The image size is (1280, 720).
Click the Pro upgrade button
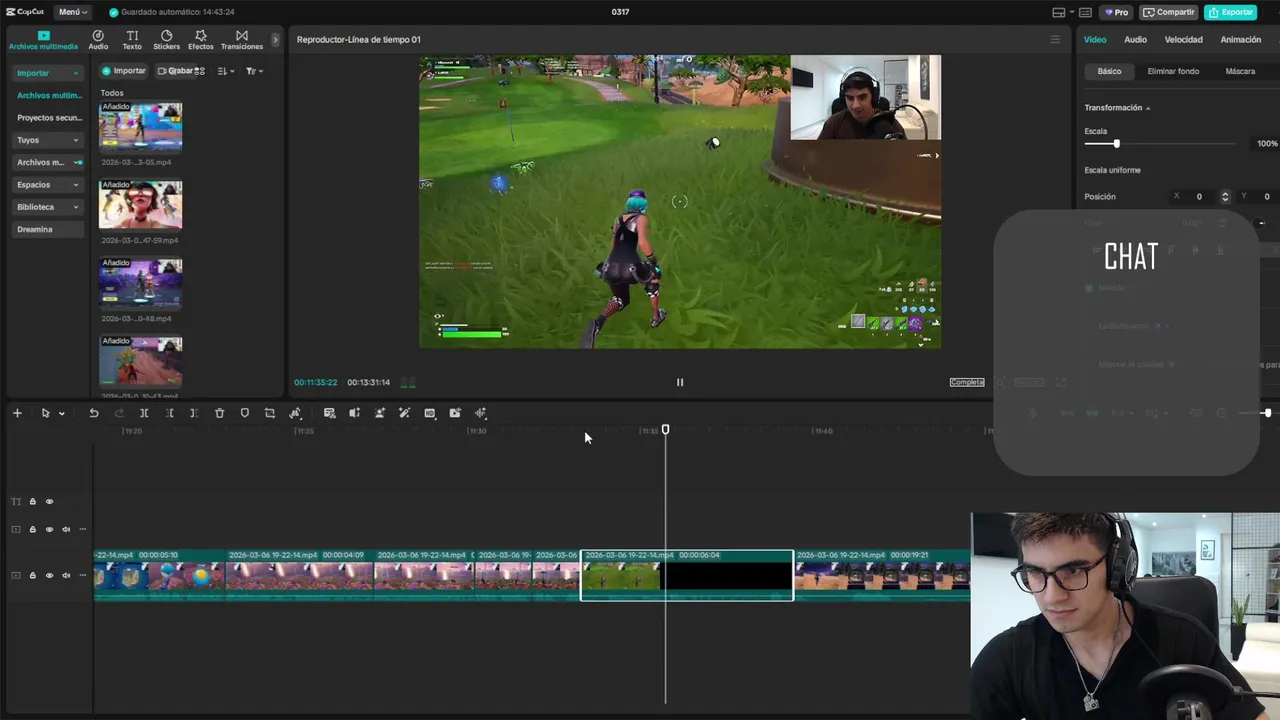tap(1116, 12)
